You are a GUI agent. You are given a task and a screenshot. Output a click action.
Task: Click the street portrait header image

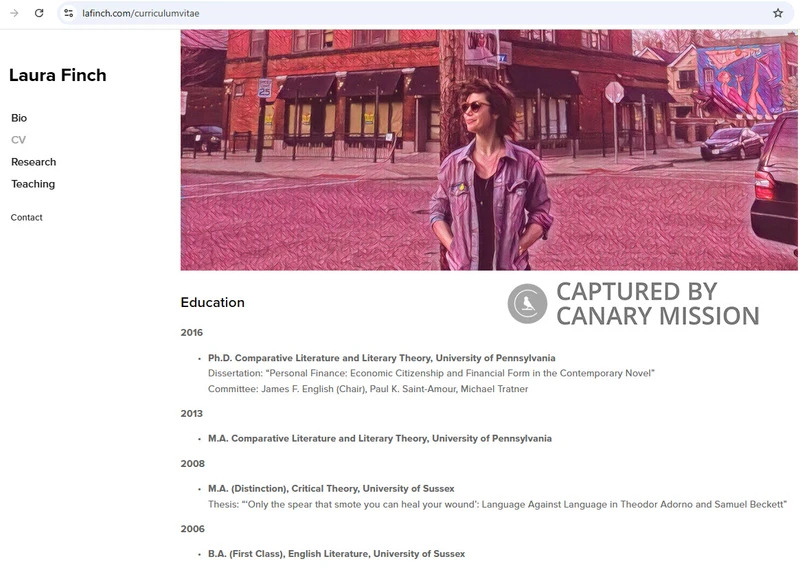pyautogui.click(x=489, y=149)
